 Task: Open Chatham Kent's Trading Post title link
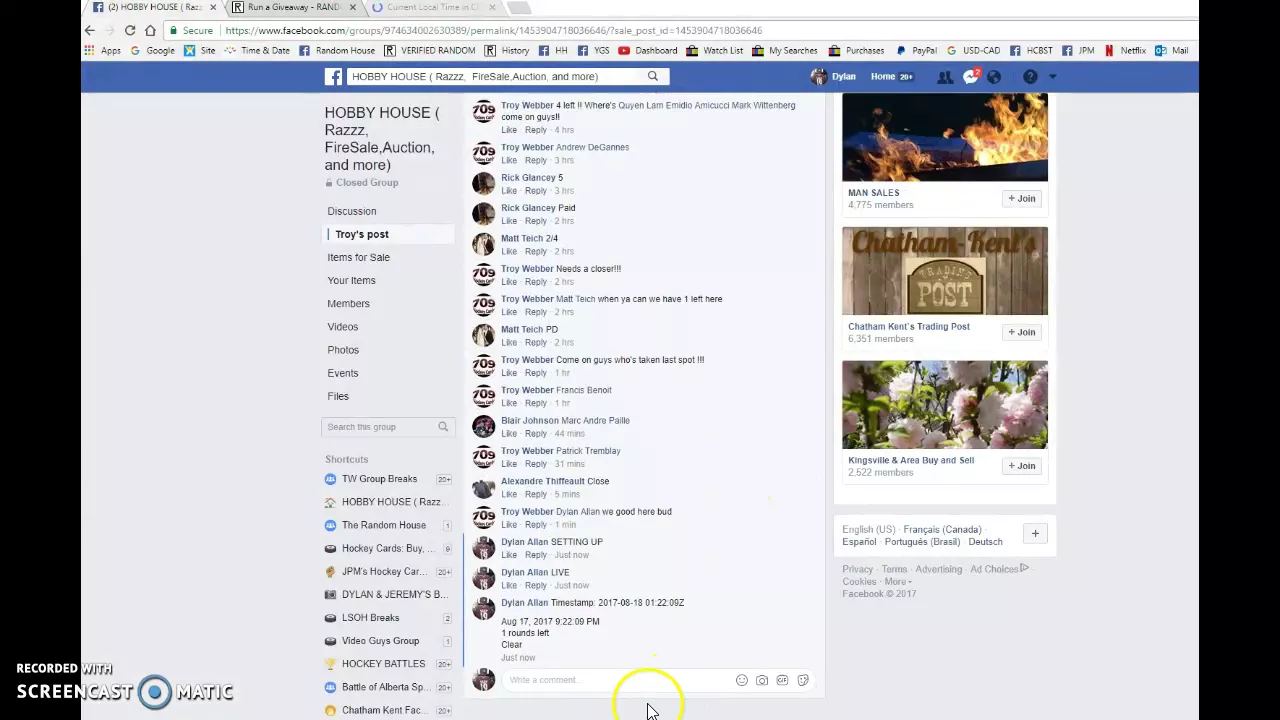(909, 327)
